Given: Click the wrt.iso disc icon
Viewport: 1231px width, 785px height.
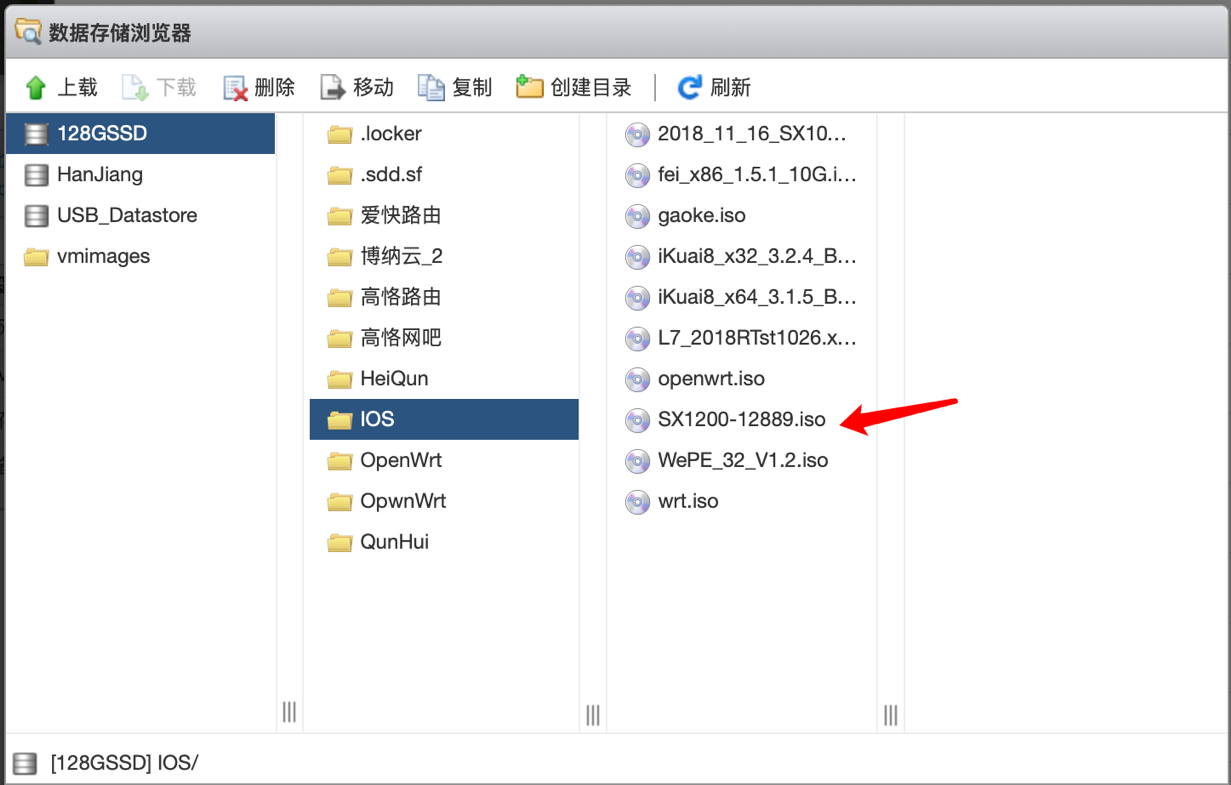Looking at the screenshot, I should click(x=637, y=502).
